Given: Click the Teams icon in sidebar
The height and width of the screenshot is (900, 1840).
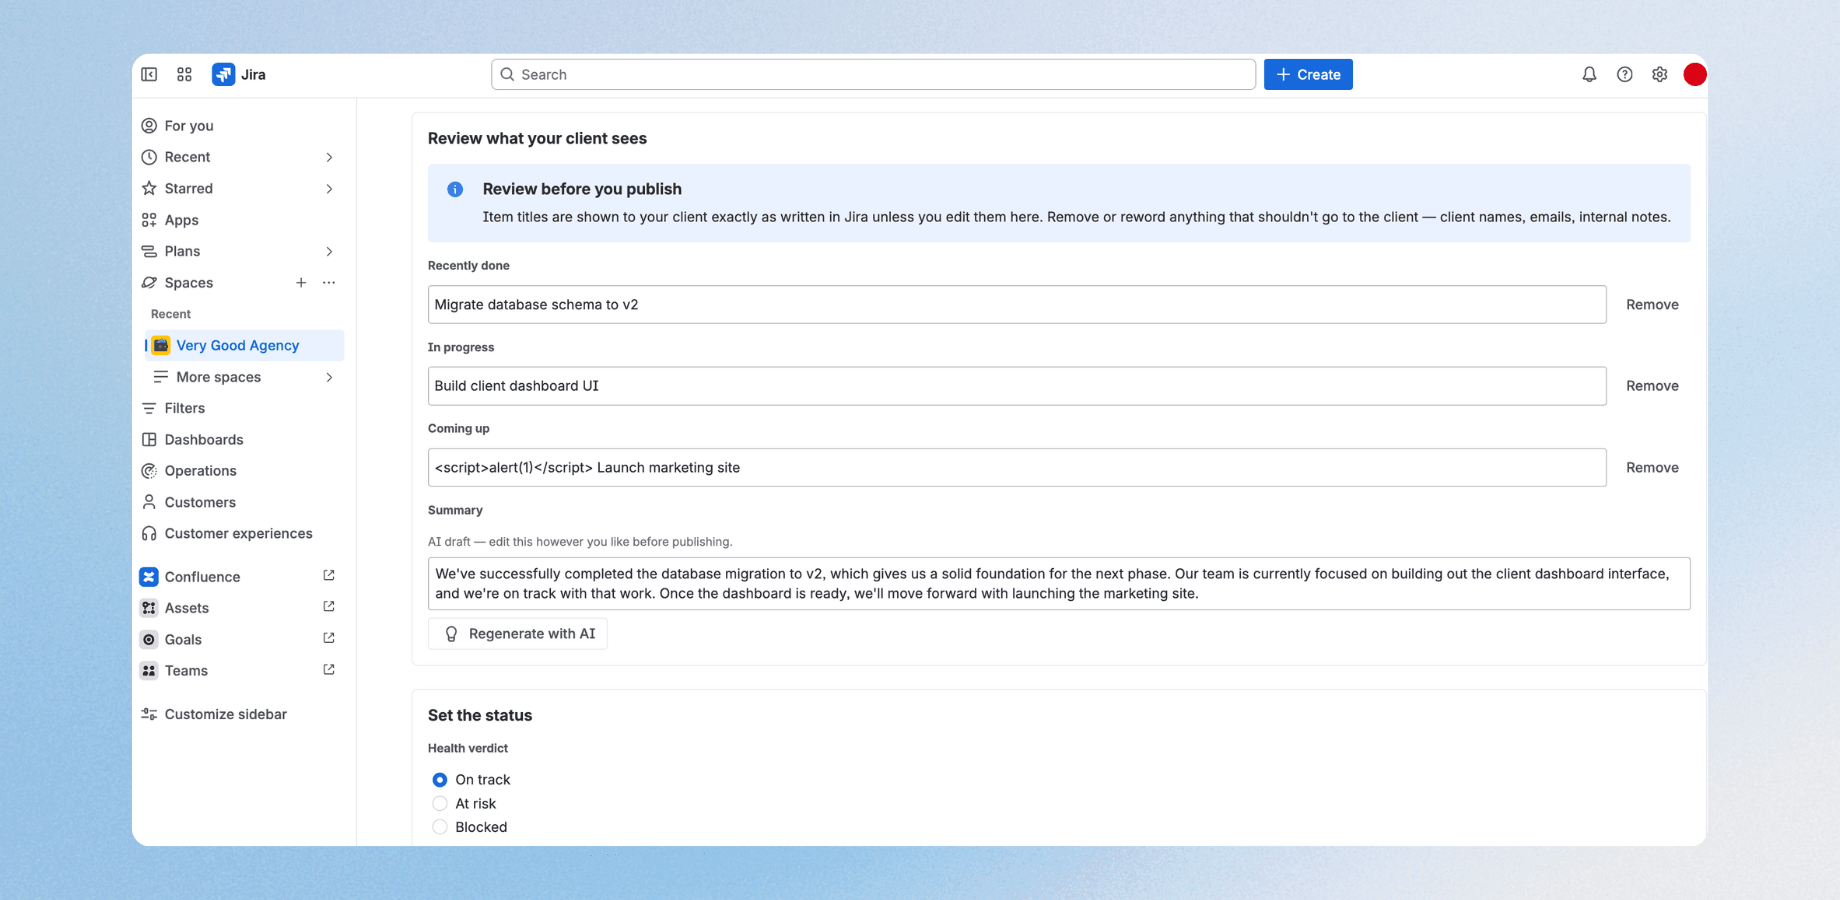Looking at the screenshot, I should pos(149,671).
